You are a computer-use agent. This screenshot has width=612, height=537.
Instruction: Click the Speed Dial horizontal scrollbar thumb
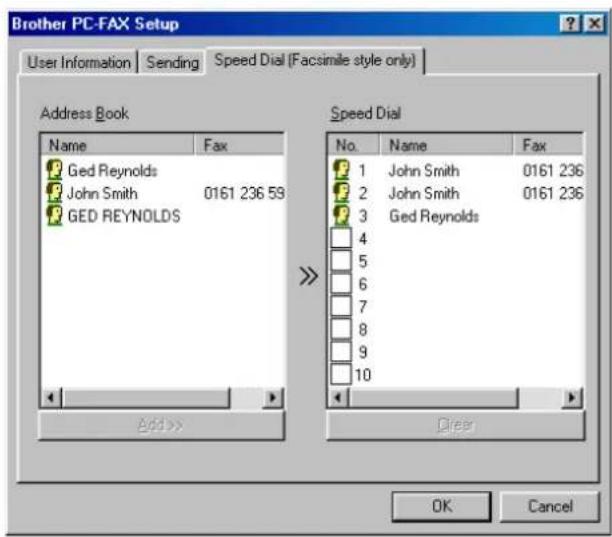[x=434, y=398]
